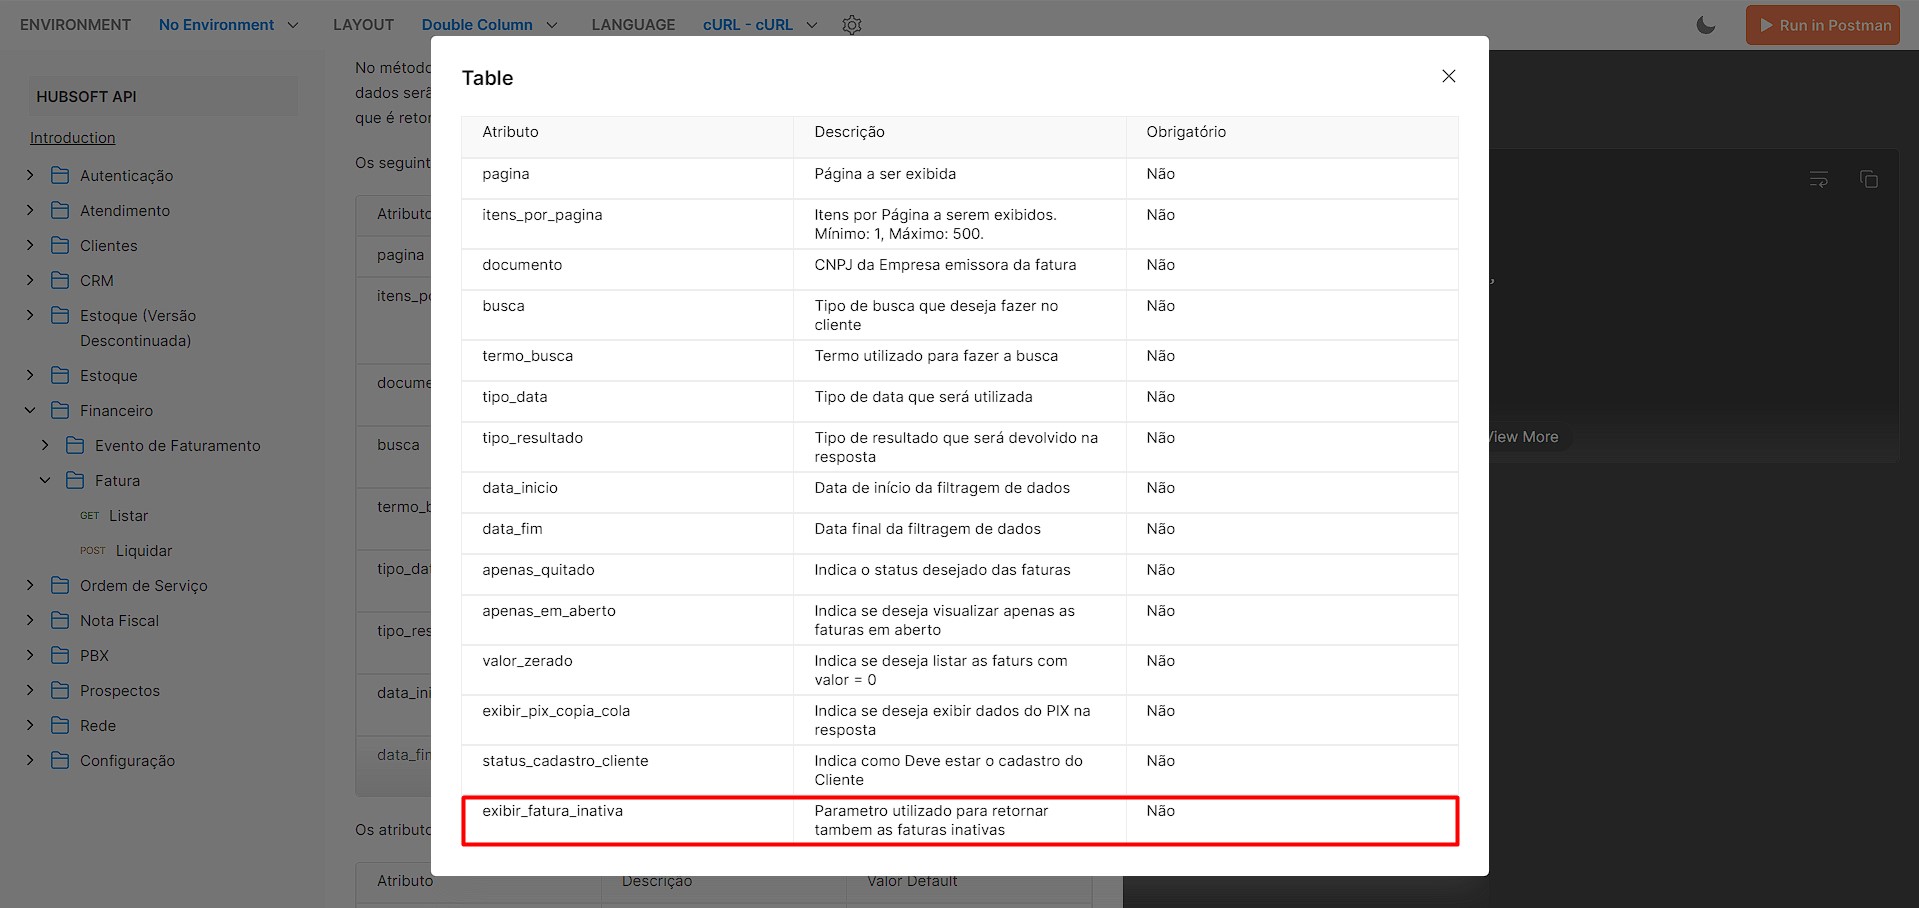Open the Introduction link in sidebar
1919x908 pixels.
72,138
